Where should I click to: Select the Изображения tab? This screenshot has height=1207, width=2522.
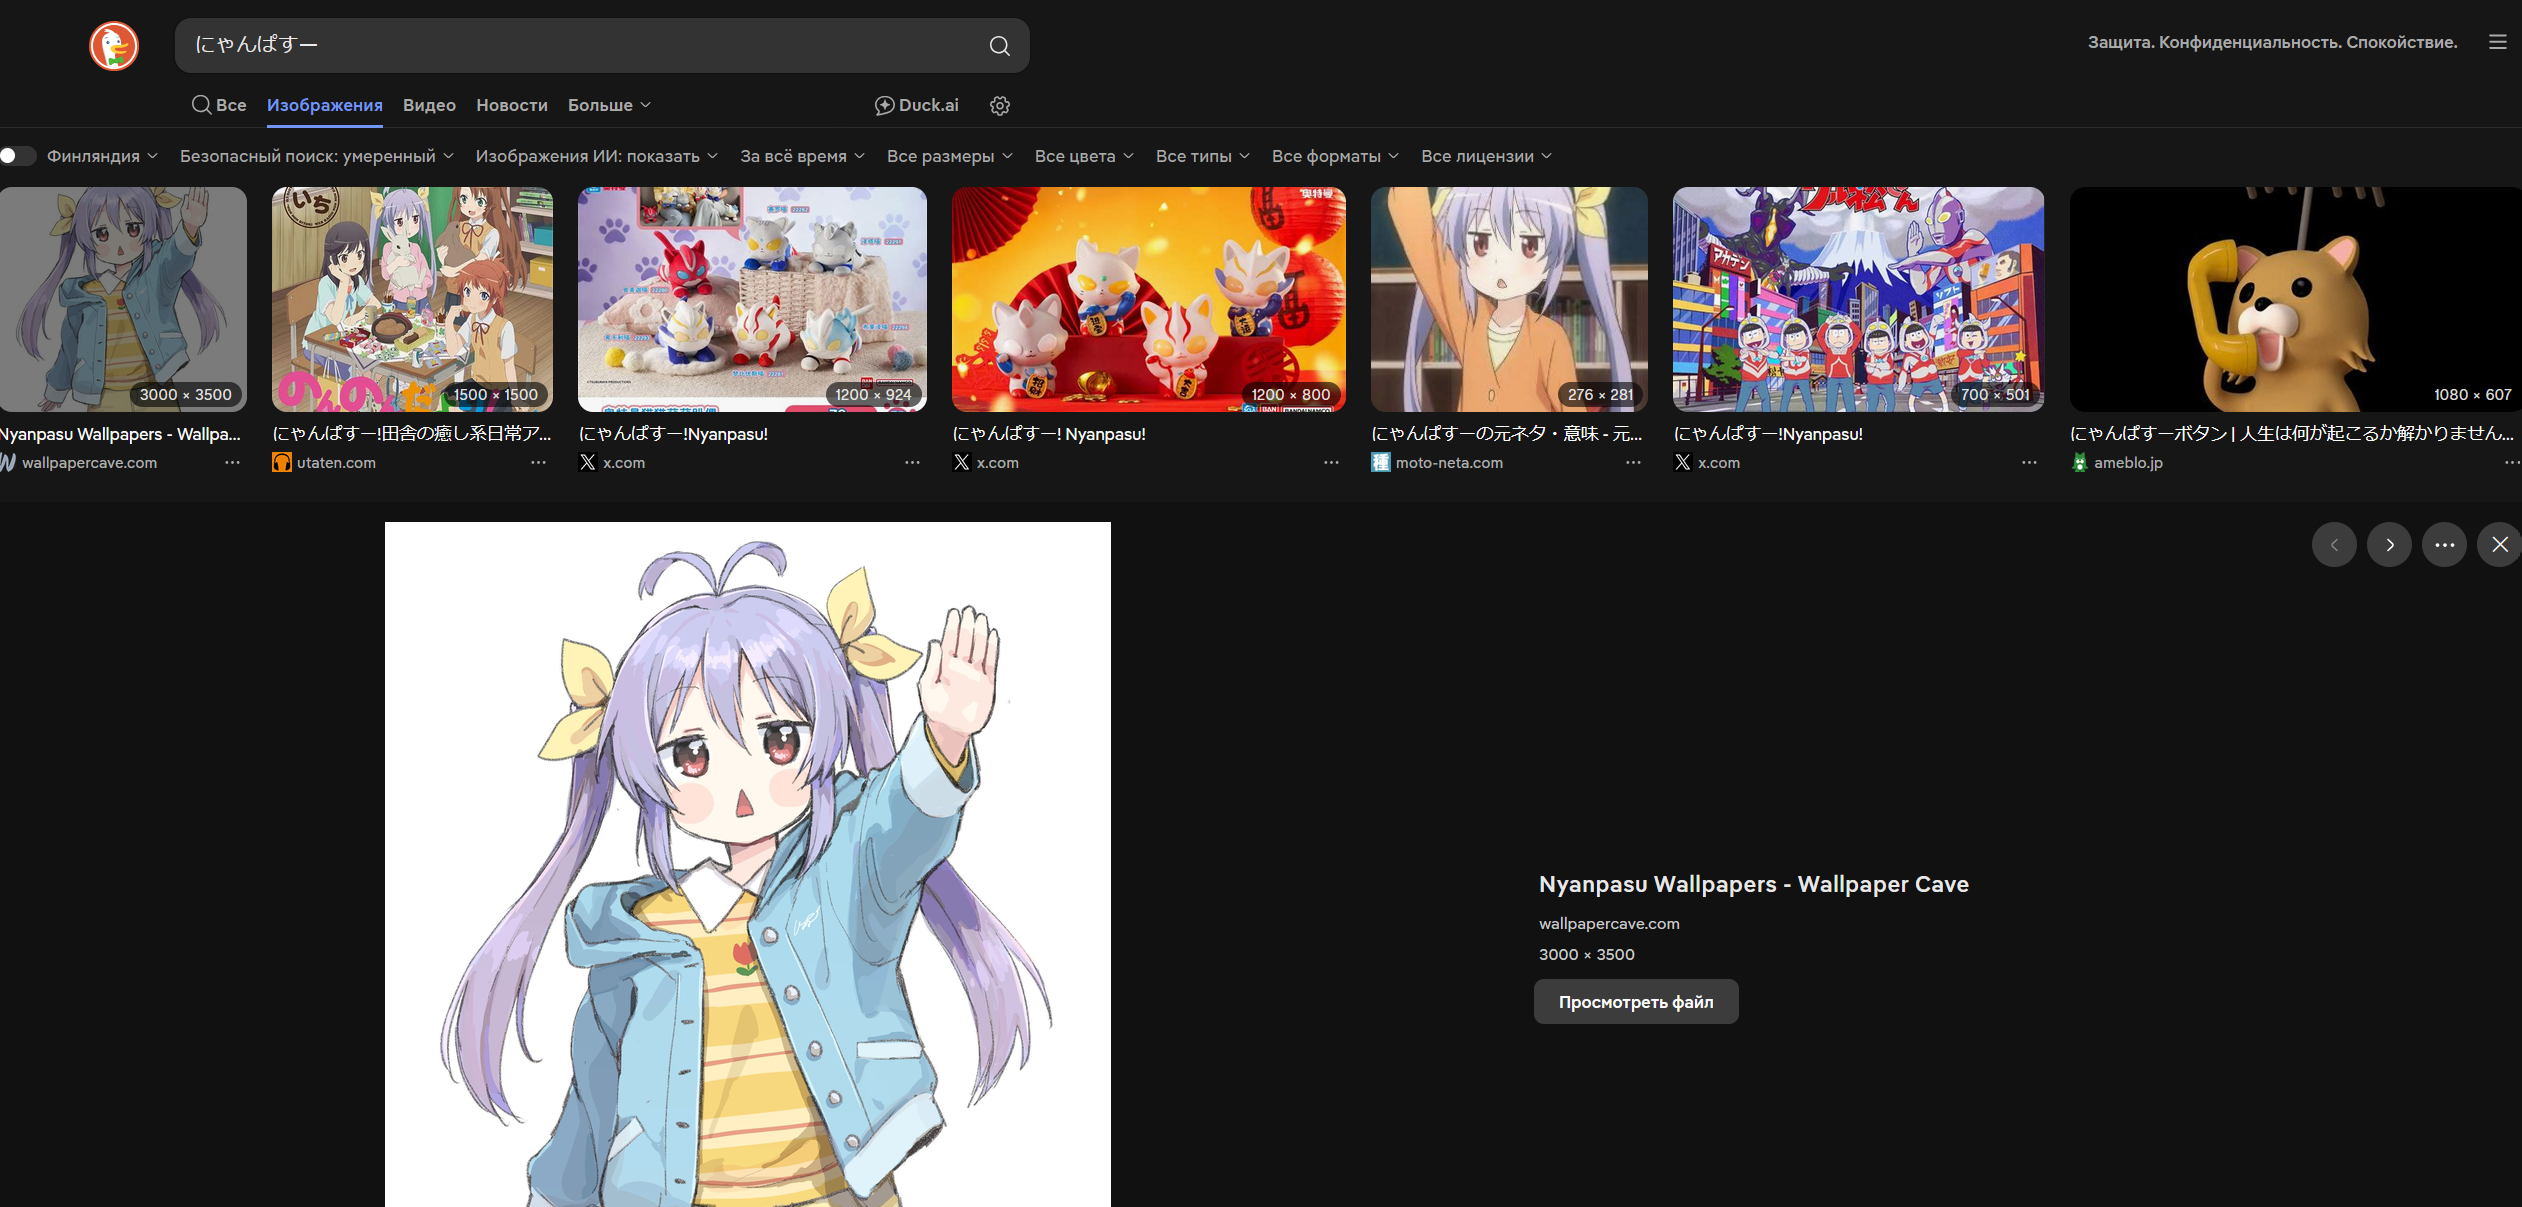325,105
